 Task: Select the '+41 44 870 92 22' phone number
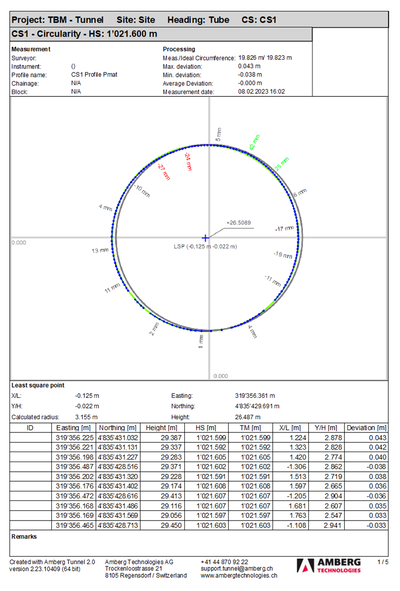224,562
